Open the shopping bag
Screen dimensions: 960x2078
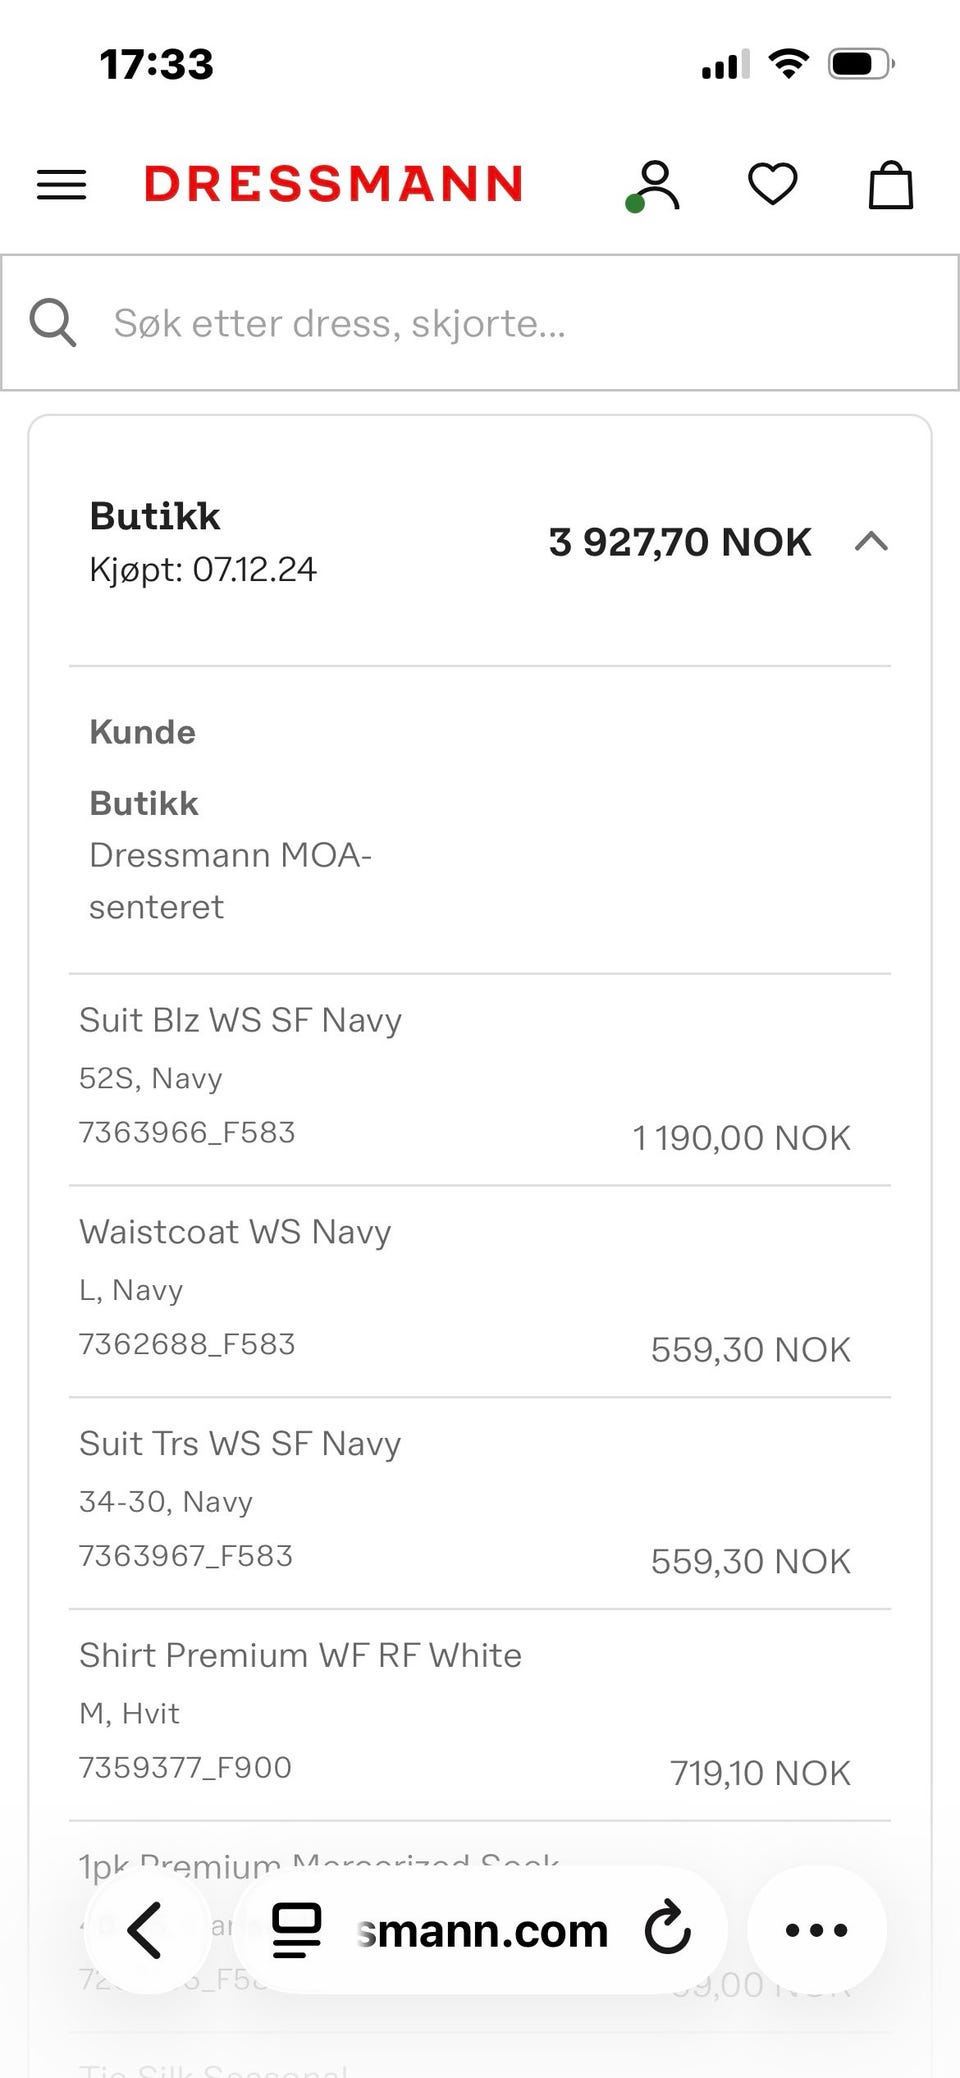[x=890, y=186]
